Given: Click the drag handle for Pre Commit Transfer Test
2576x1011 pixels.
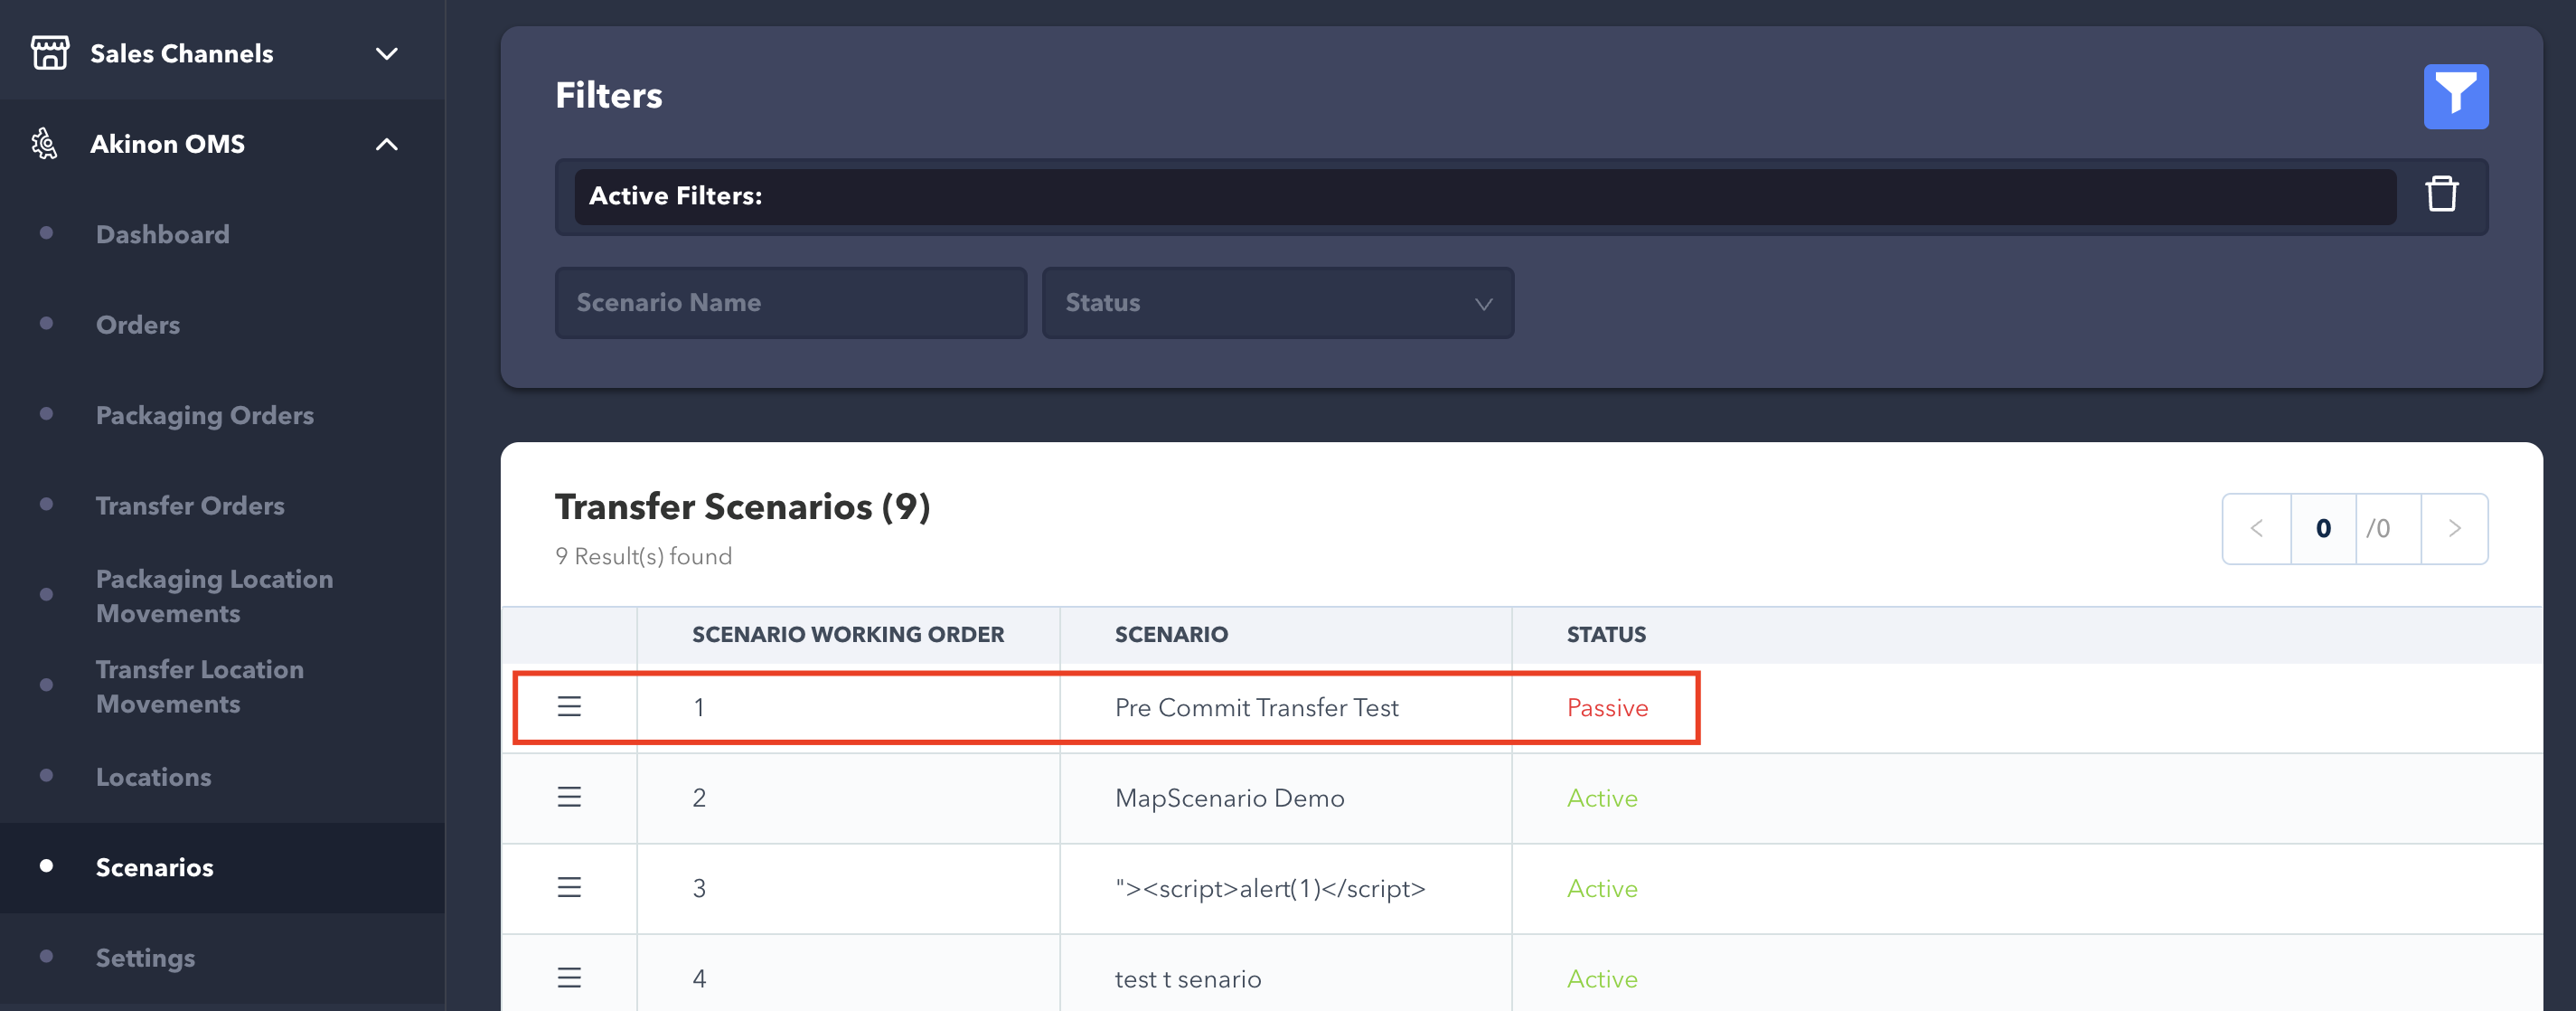Looking at the screenshot, I should click(569, 707).
